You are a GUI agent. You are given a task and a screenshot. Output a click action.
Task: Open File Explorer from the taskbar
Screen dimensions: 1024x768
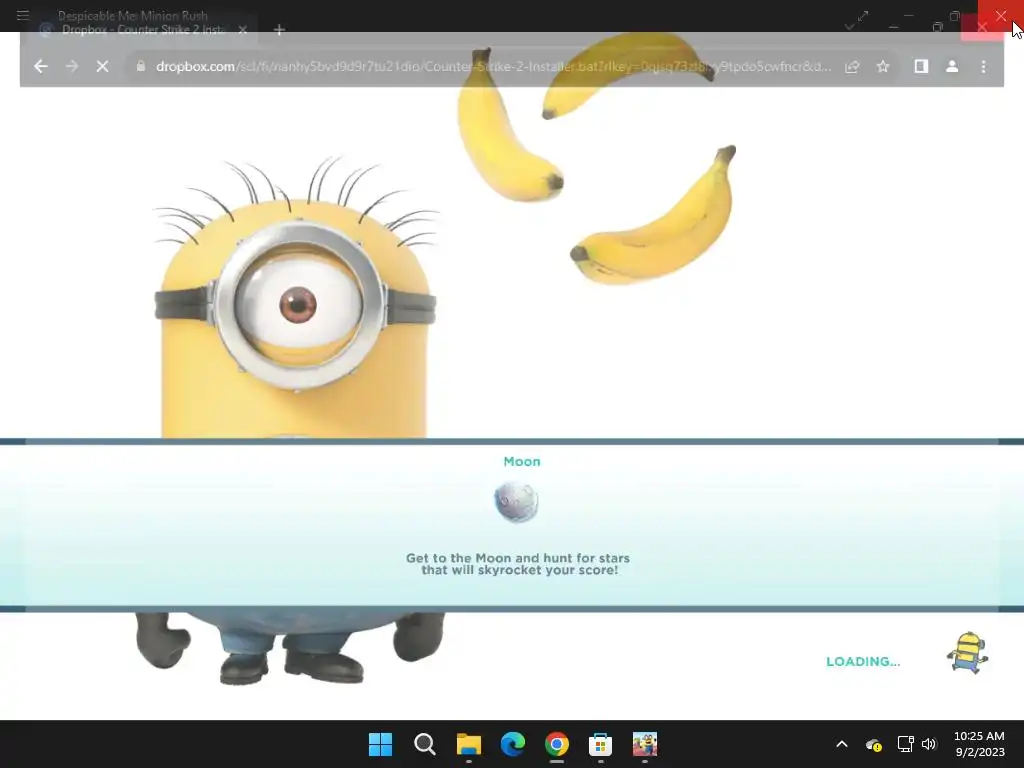pos(469,744)
